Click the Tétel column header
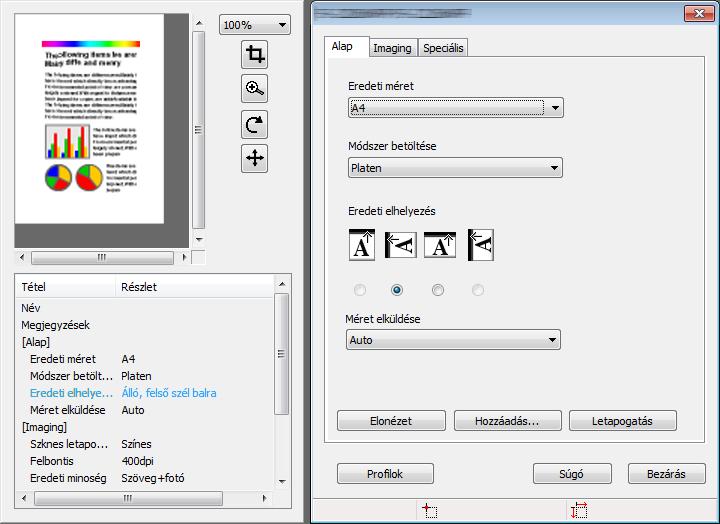The width and height of the screenshot is (720, 524). click(x=67, y=287)
